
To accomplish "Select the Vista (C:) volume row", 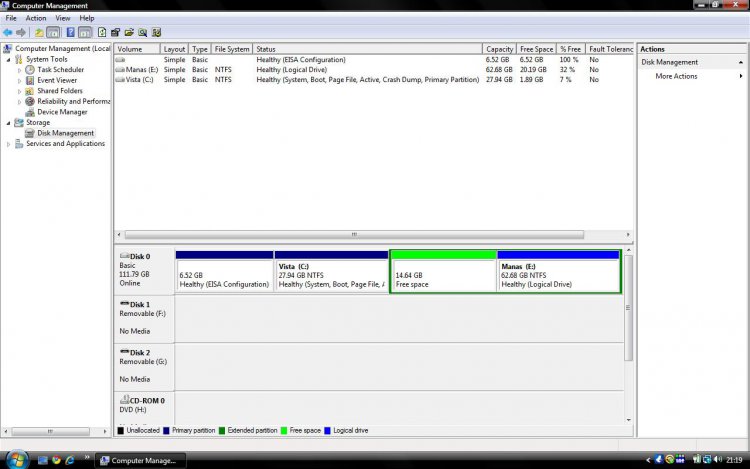I will [374, 80].
